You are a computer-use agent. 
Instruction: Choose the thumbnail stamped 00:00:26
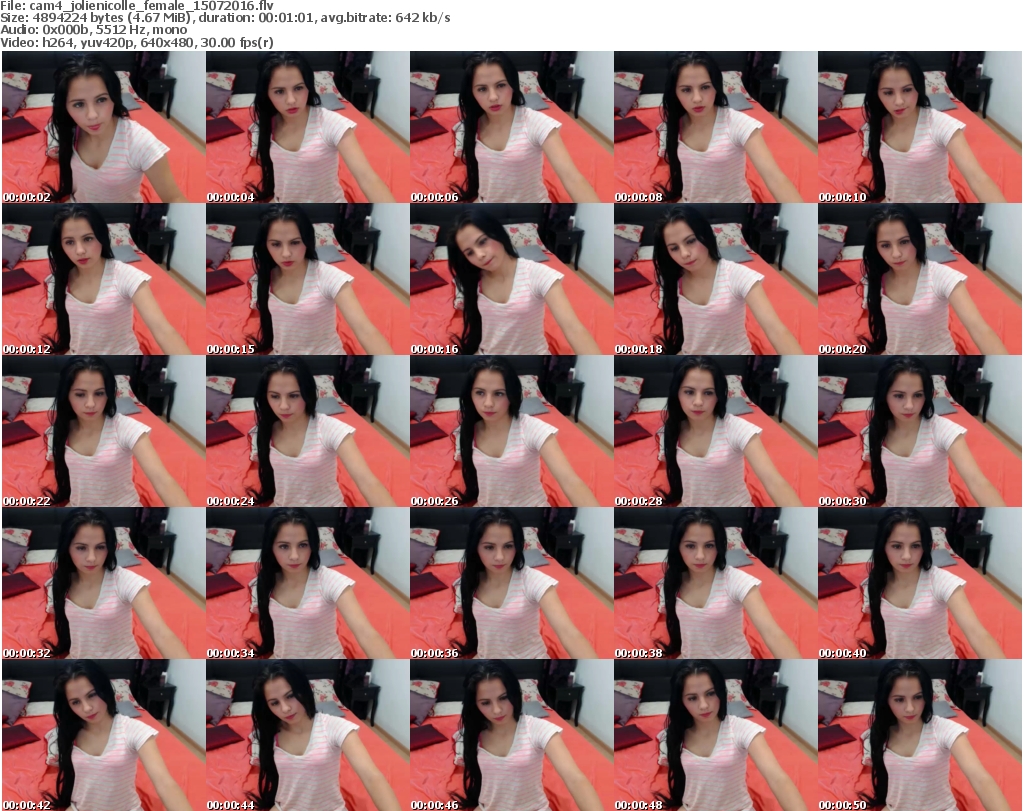pyautogui.click(x=511, y=432)
